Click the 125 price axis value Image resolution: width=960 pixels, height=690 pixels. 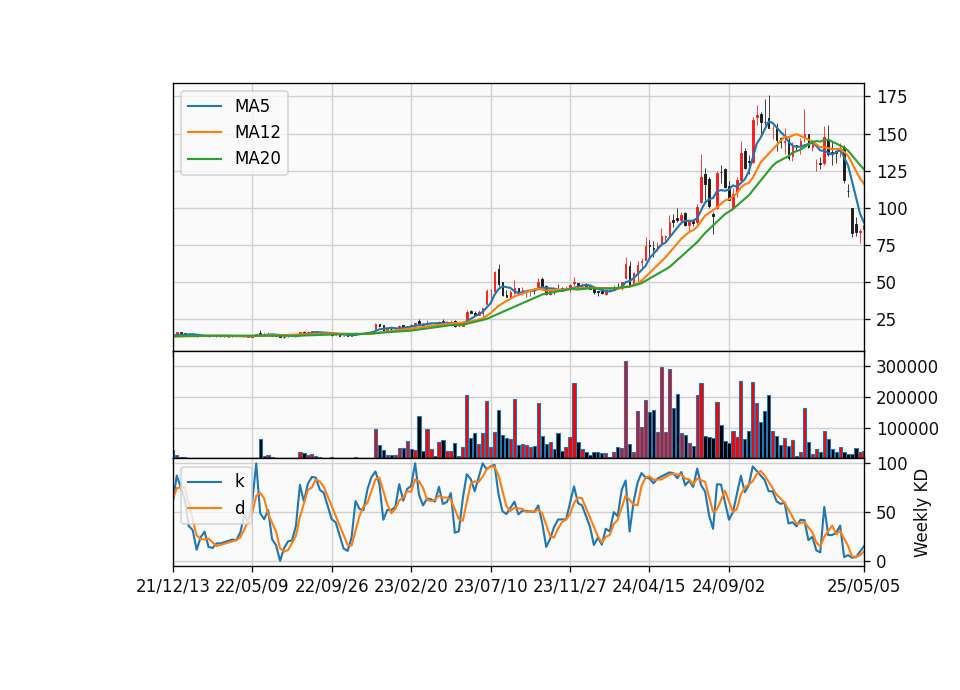point(892,171)
